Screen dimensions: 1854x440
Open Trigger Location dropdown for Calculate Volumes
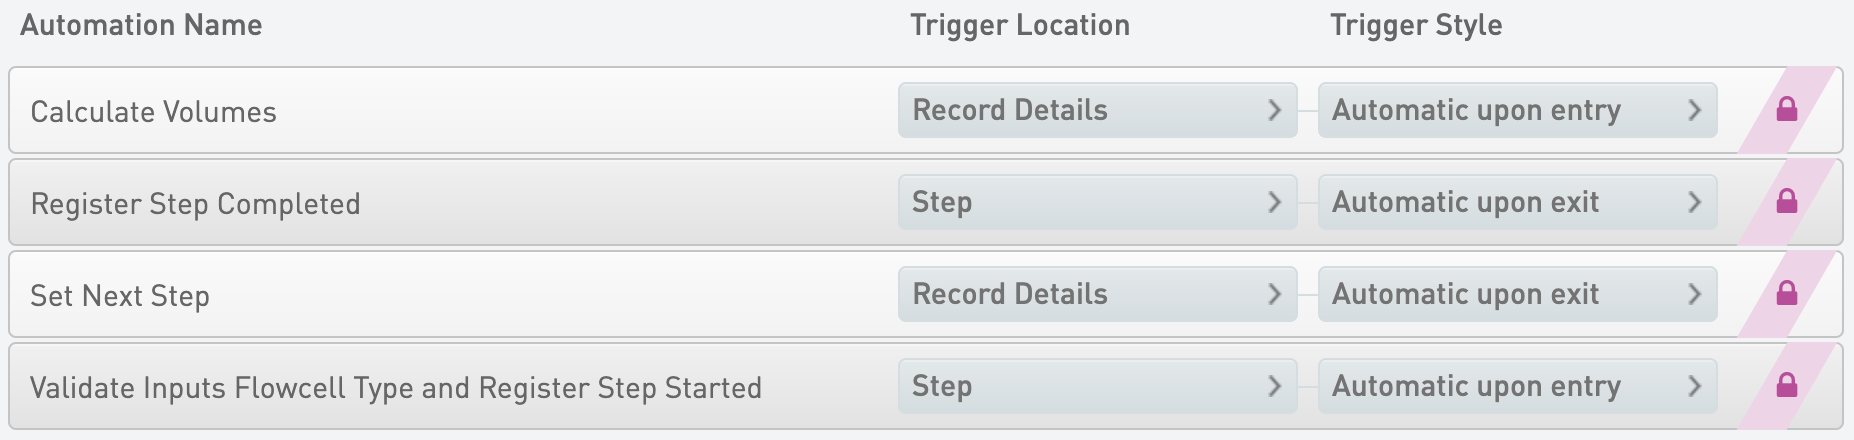tap(1097, 110)
